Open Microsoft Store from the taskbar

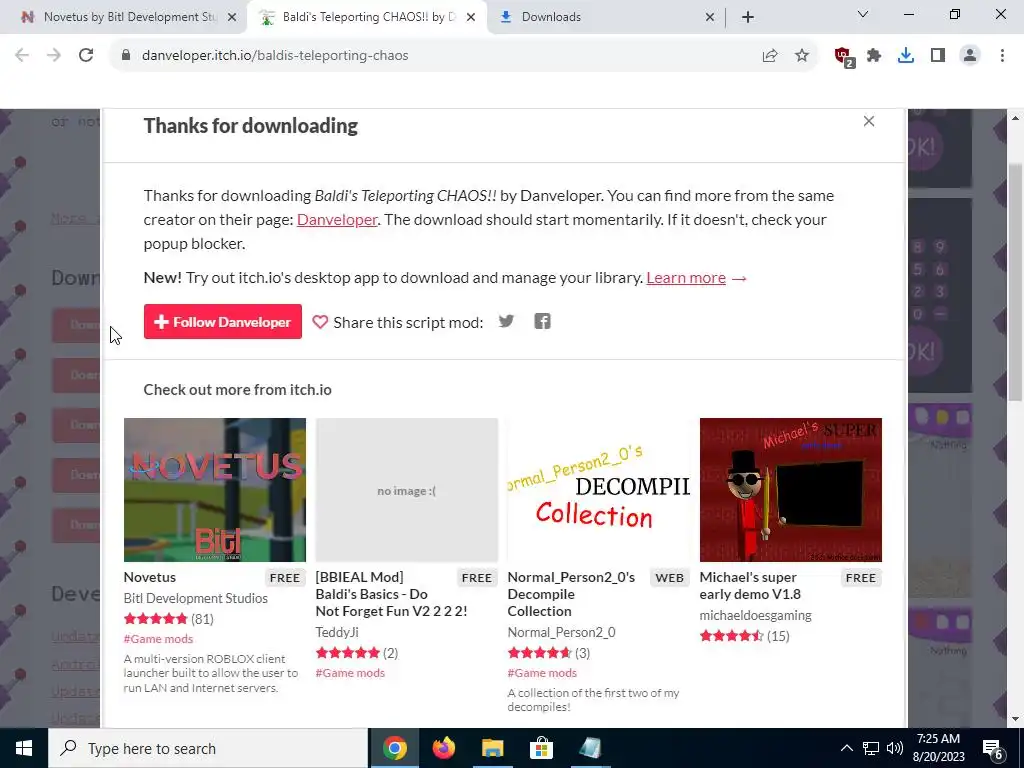point(541,748)
